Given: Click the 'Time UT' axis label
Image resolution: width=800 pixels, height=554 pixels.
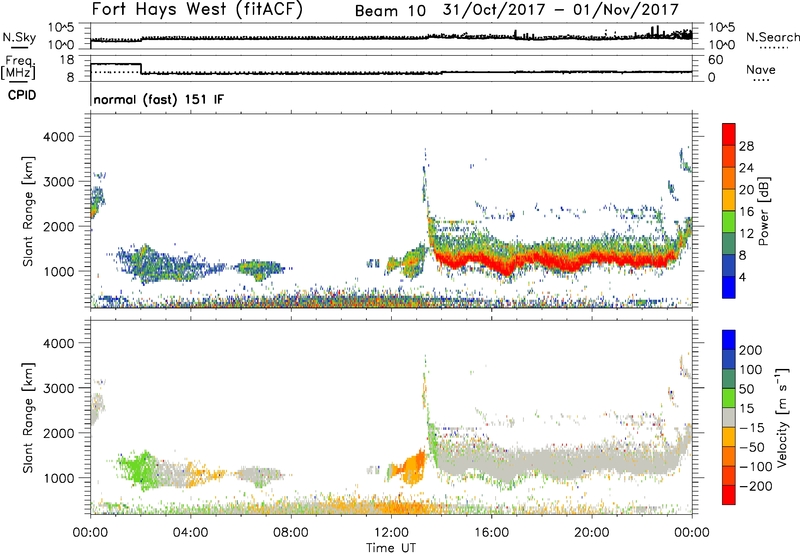Looking at the screenshot, I should (391, 548).
